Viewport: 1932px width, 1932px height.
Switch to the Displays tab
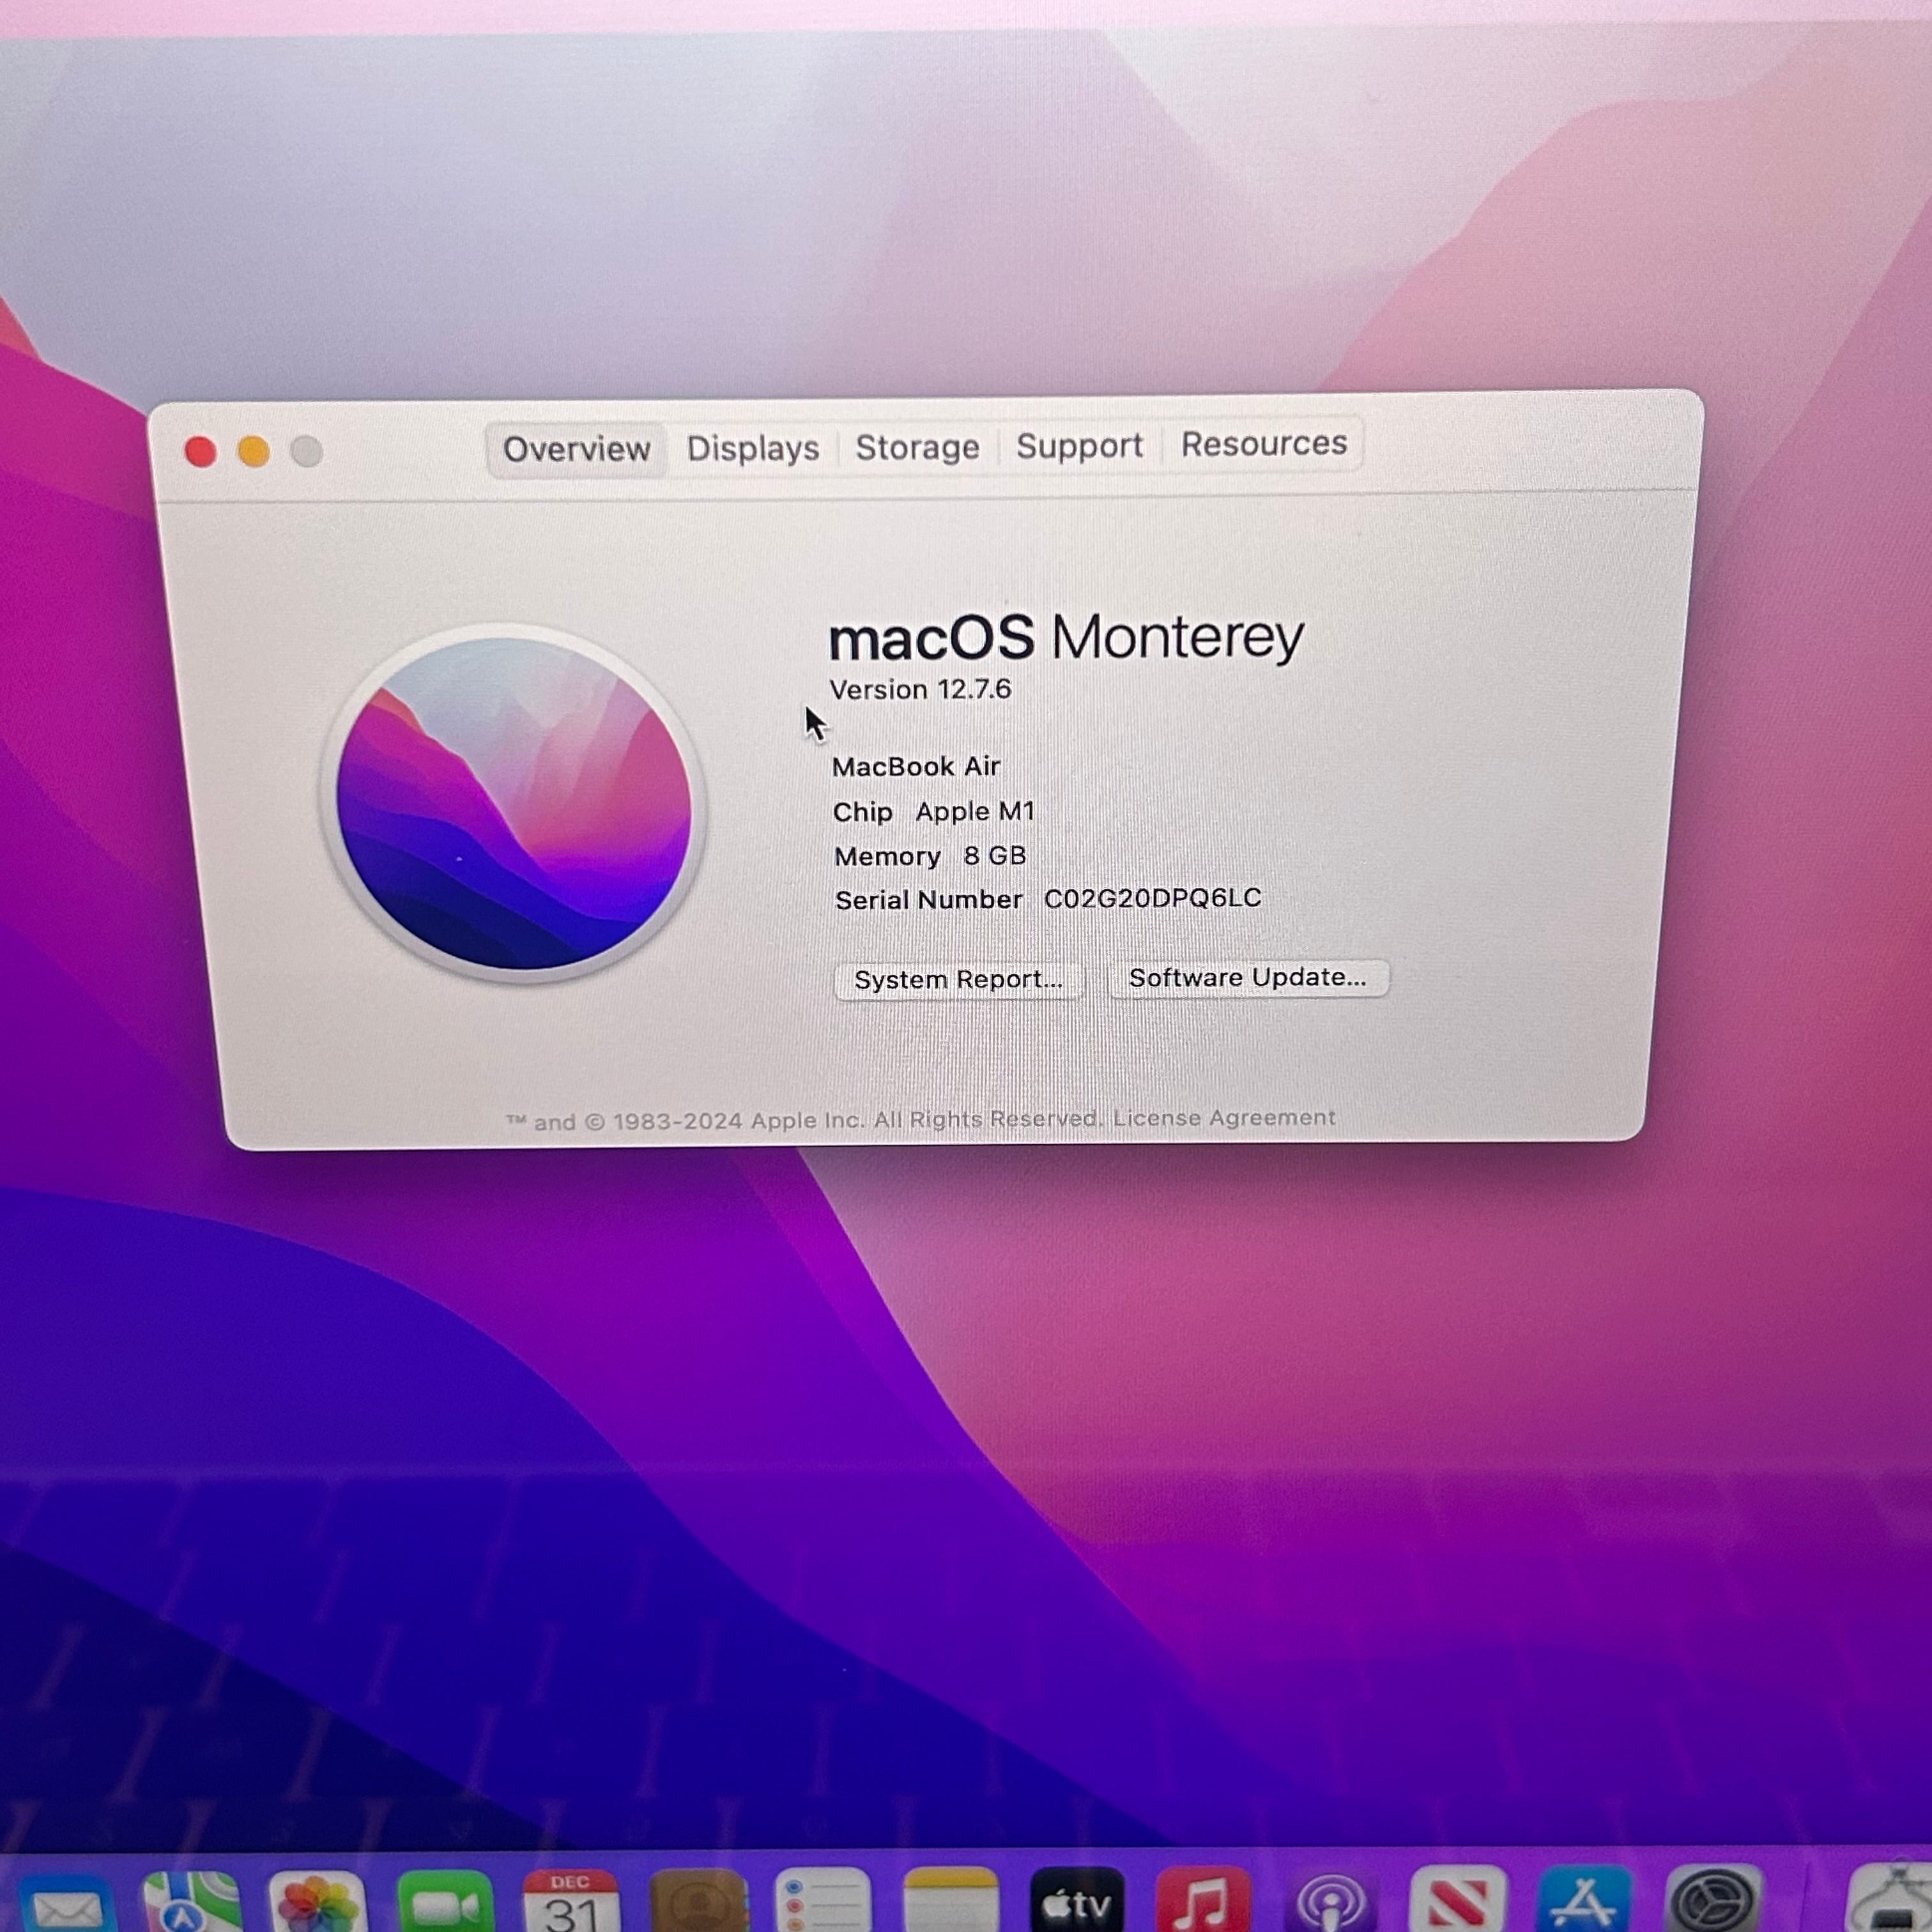(753, 448)
